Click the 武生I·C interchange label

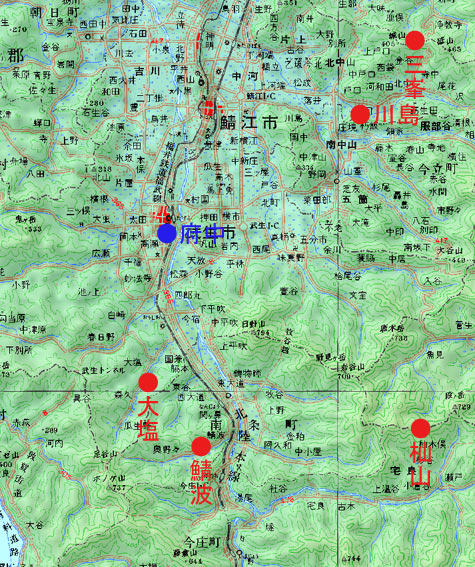pyautogui.click(x=264, y=226)
